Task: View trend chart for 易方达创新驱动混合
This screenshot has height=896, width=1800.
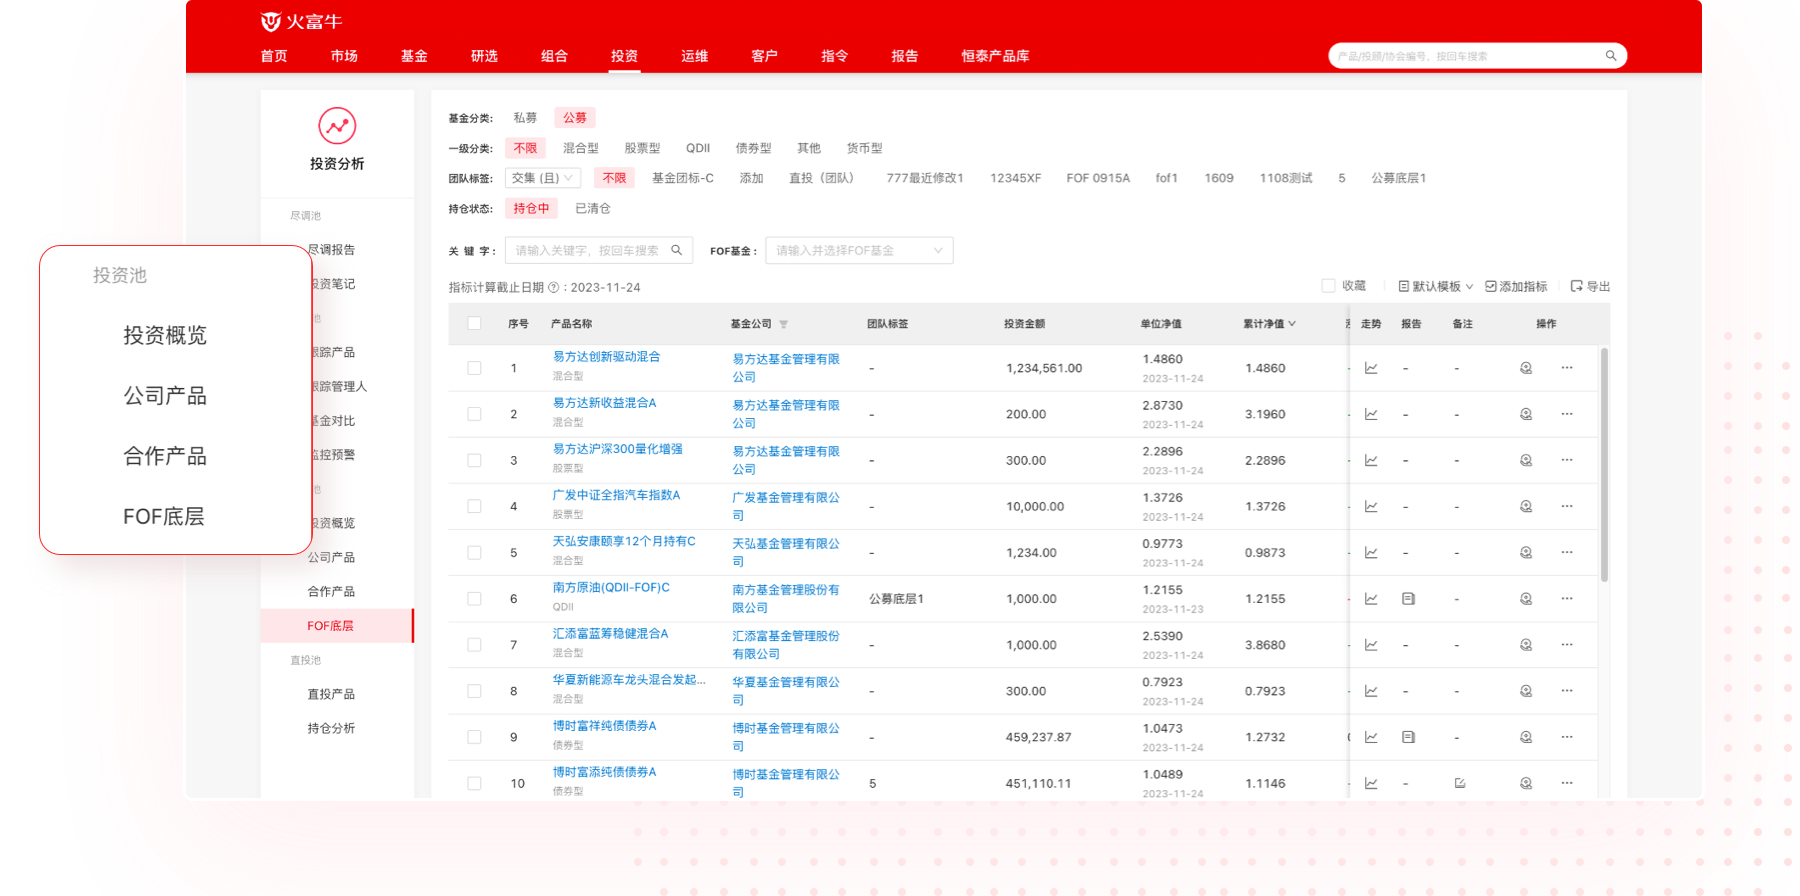Action: pos(1371,368)
